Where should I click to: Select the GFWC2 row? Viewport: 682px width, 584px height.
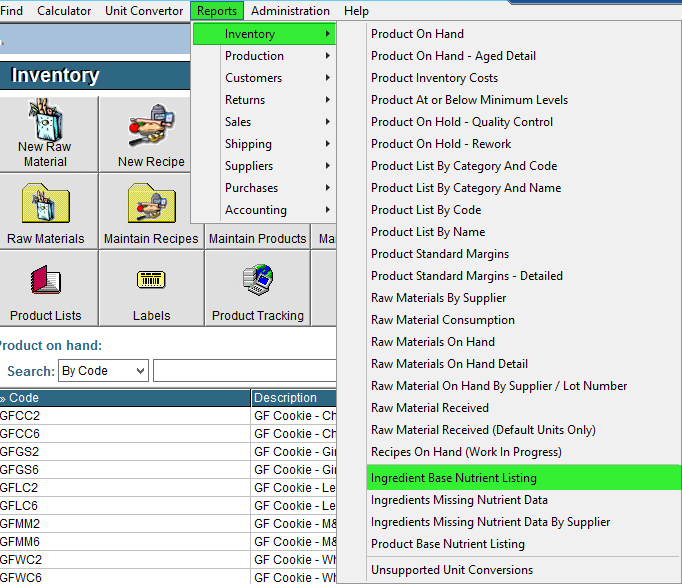[168, 560]
